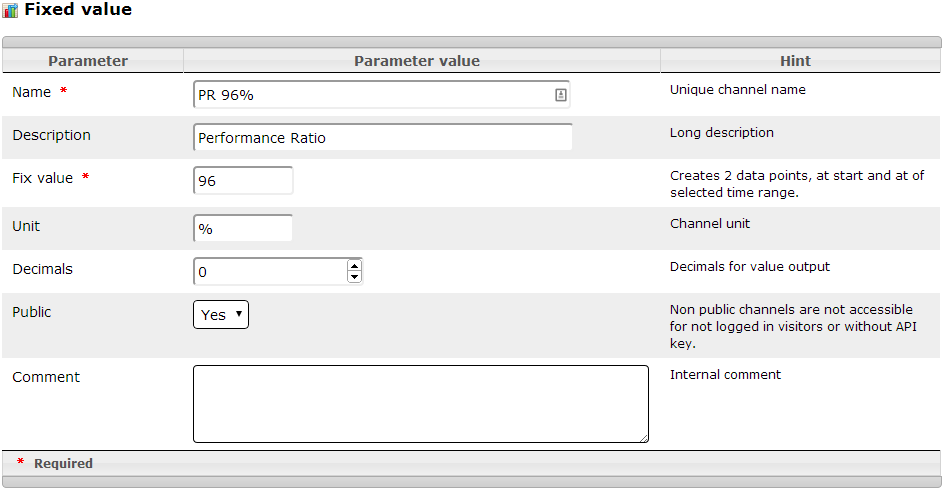Click the Long description hint
The image size is (945, 490).
coord(721,133)
